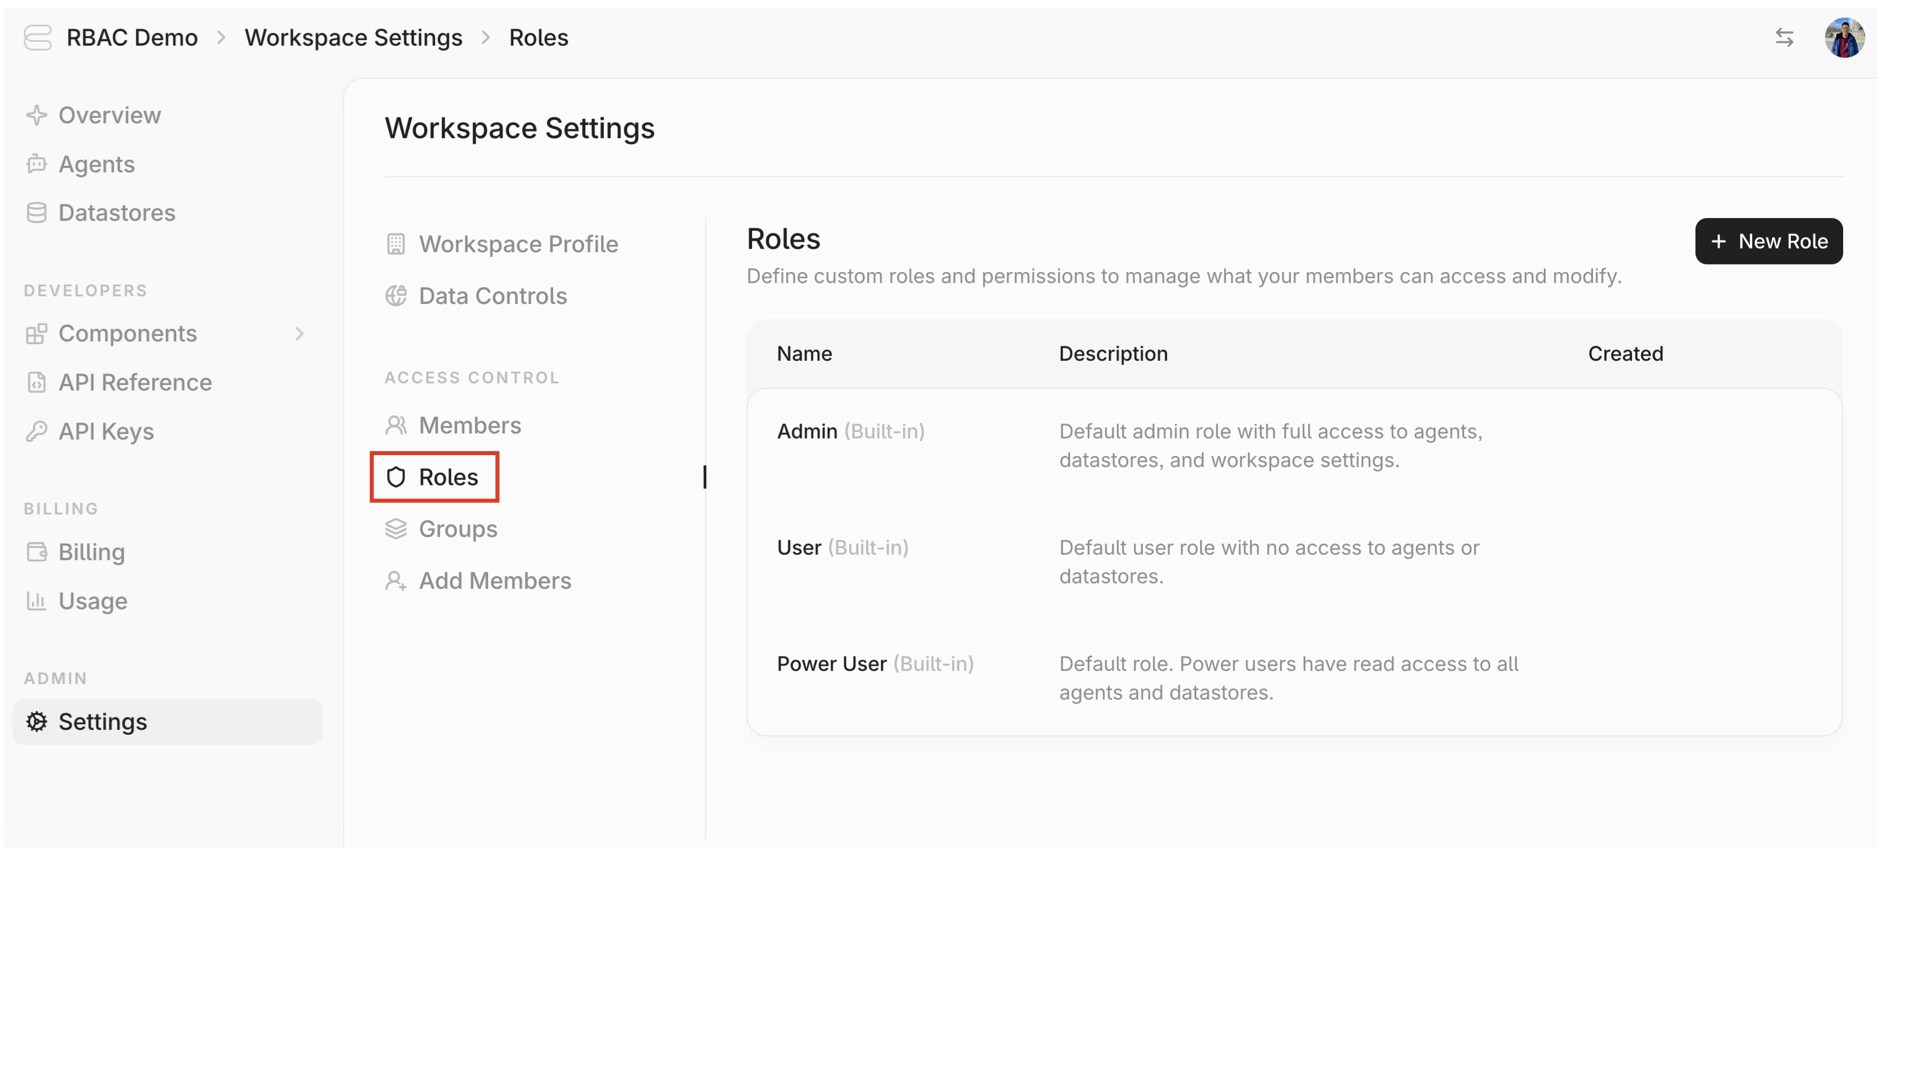Image resolution: width=1920 pixels, height=1080 pixels.
Task: Click the Billing wallet icon
Action: pos(37,552)
